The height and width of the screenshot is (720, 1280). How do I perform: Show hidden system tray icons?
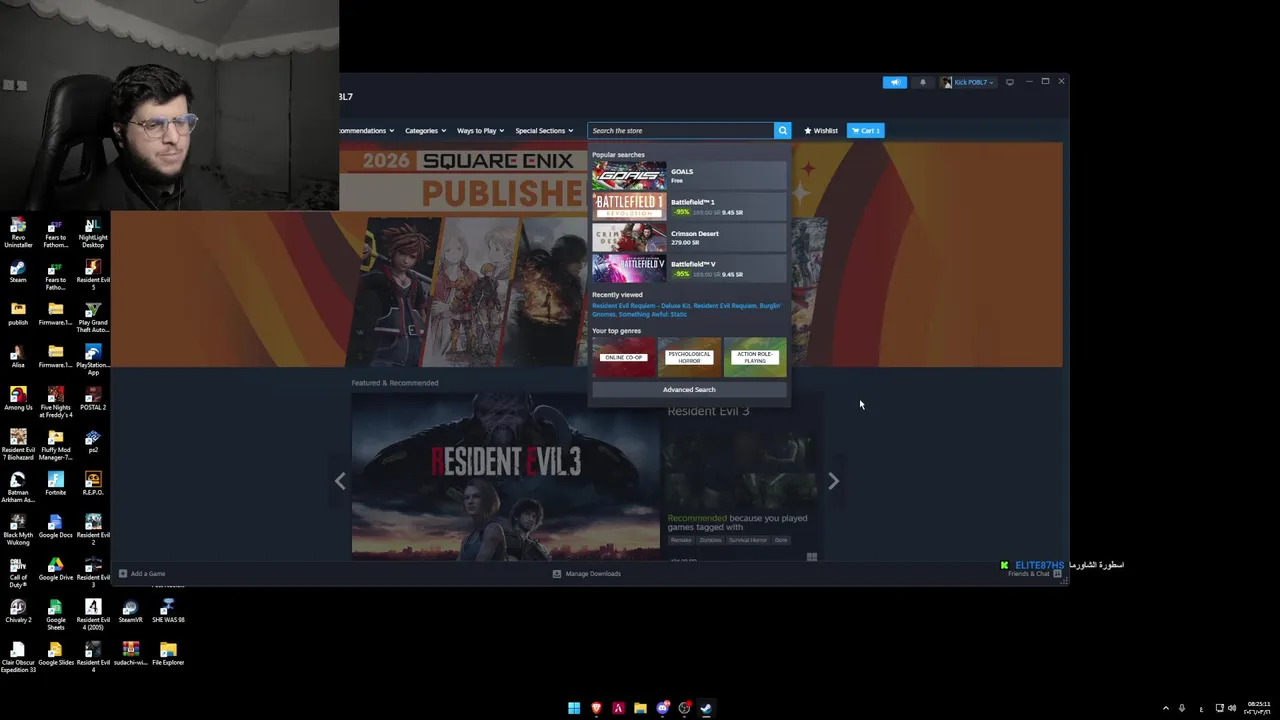pos(1165,708)
